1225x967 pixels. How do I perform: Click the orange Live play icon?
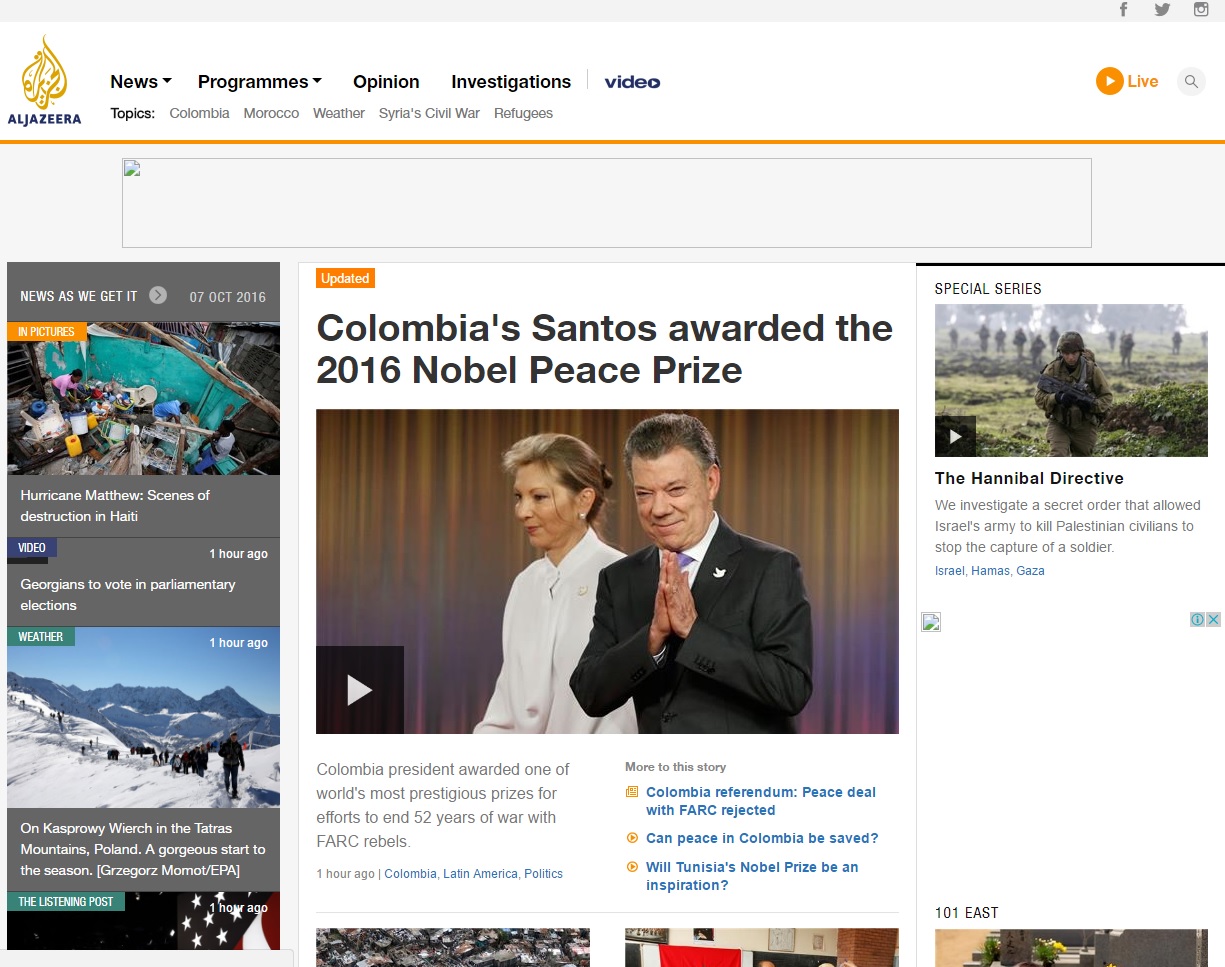[1110, 81]
